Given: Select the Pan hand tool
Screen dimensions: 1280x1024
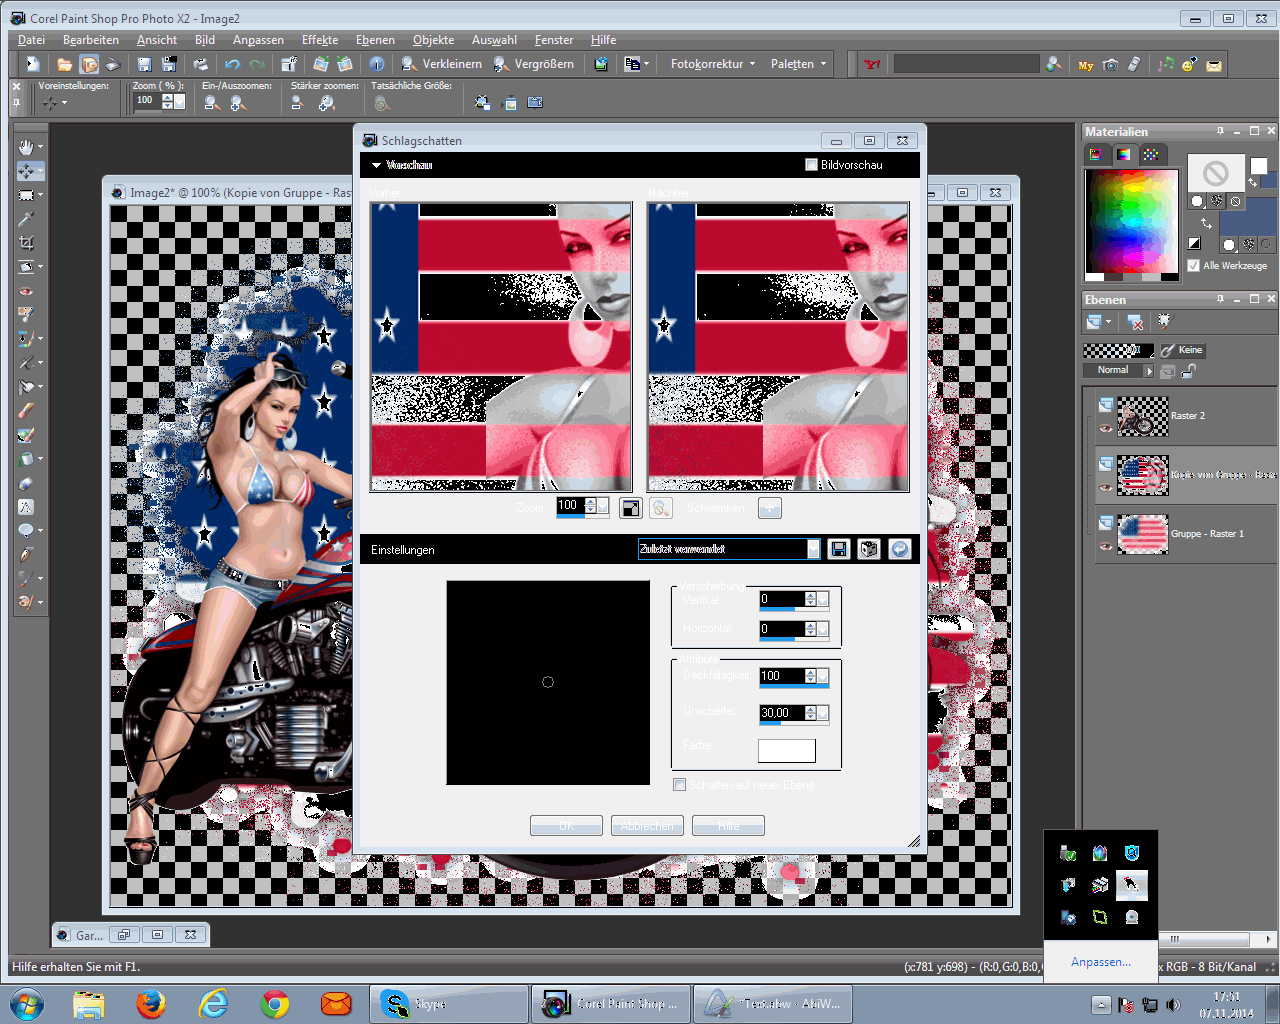Looking at the screenshot, I should [26, 147].
